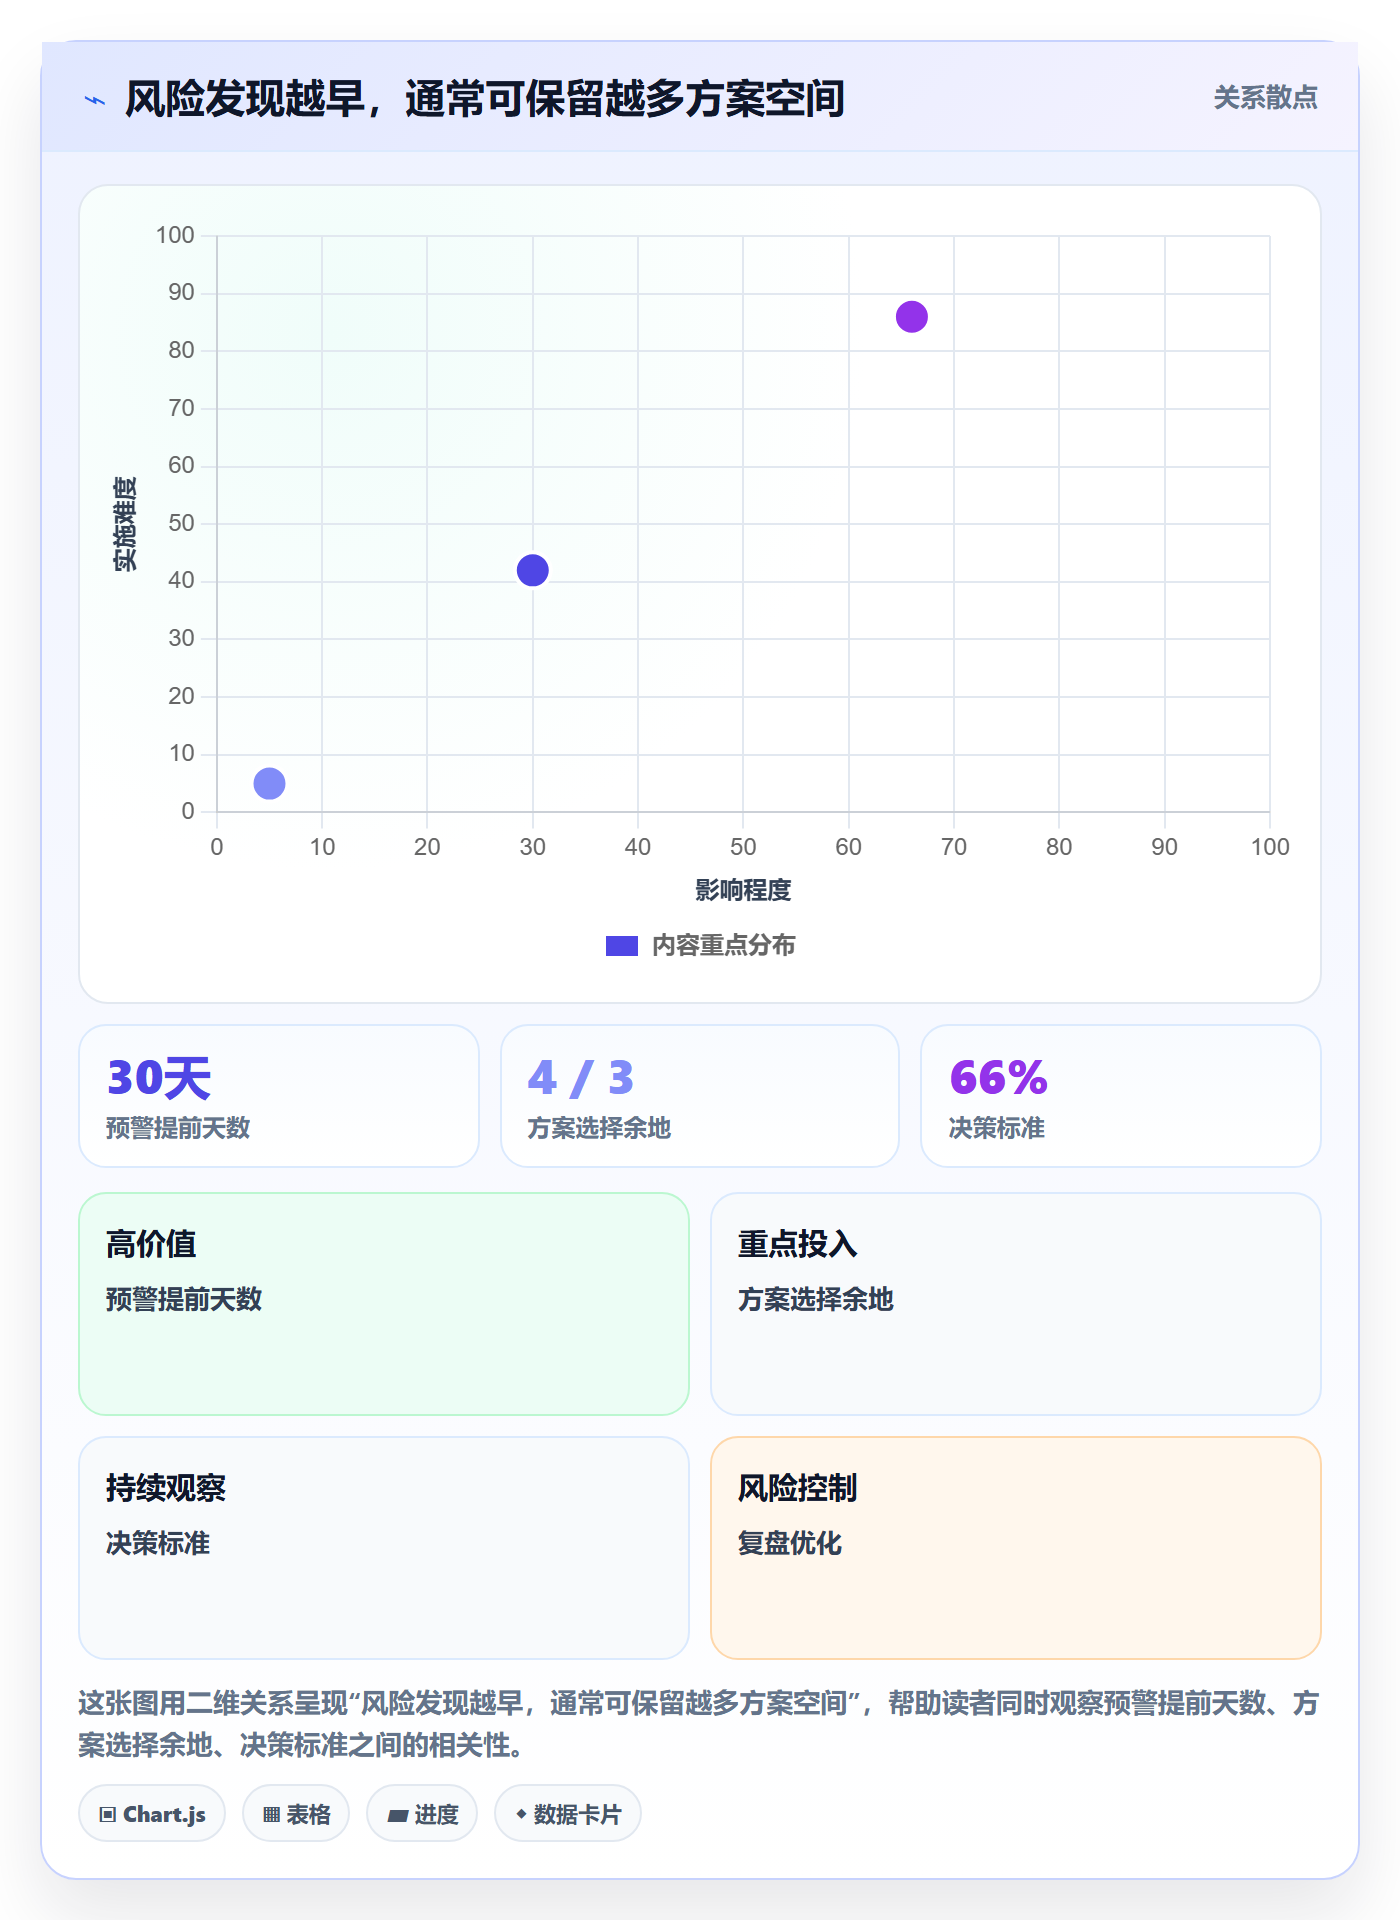Click the 数据卡片 tag chip

coord(568,1814)
